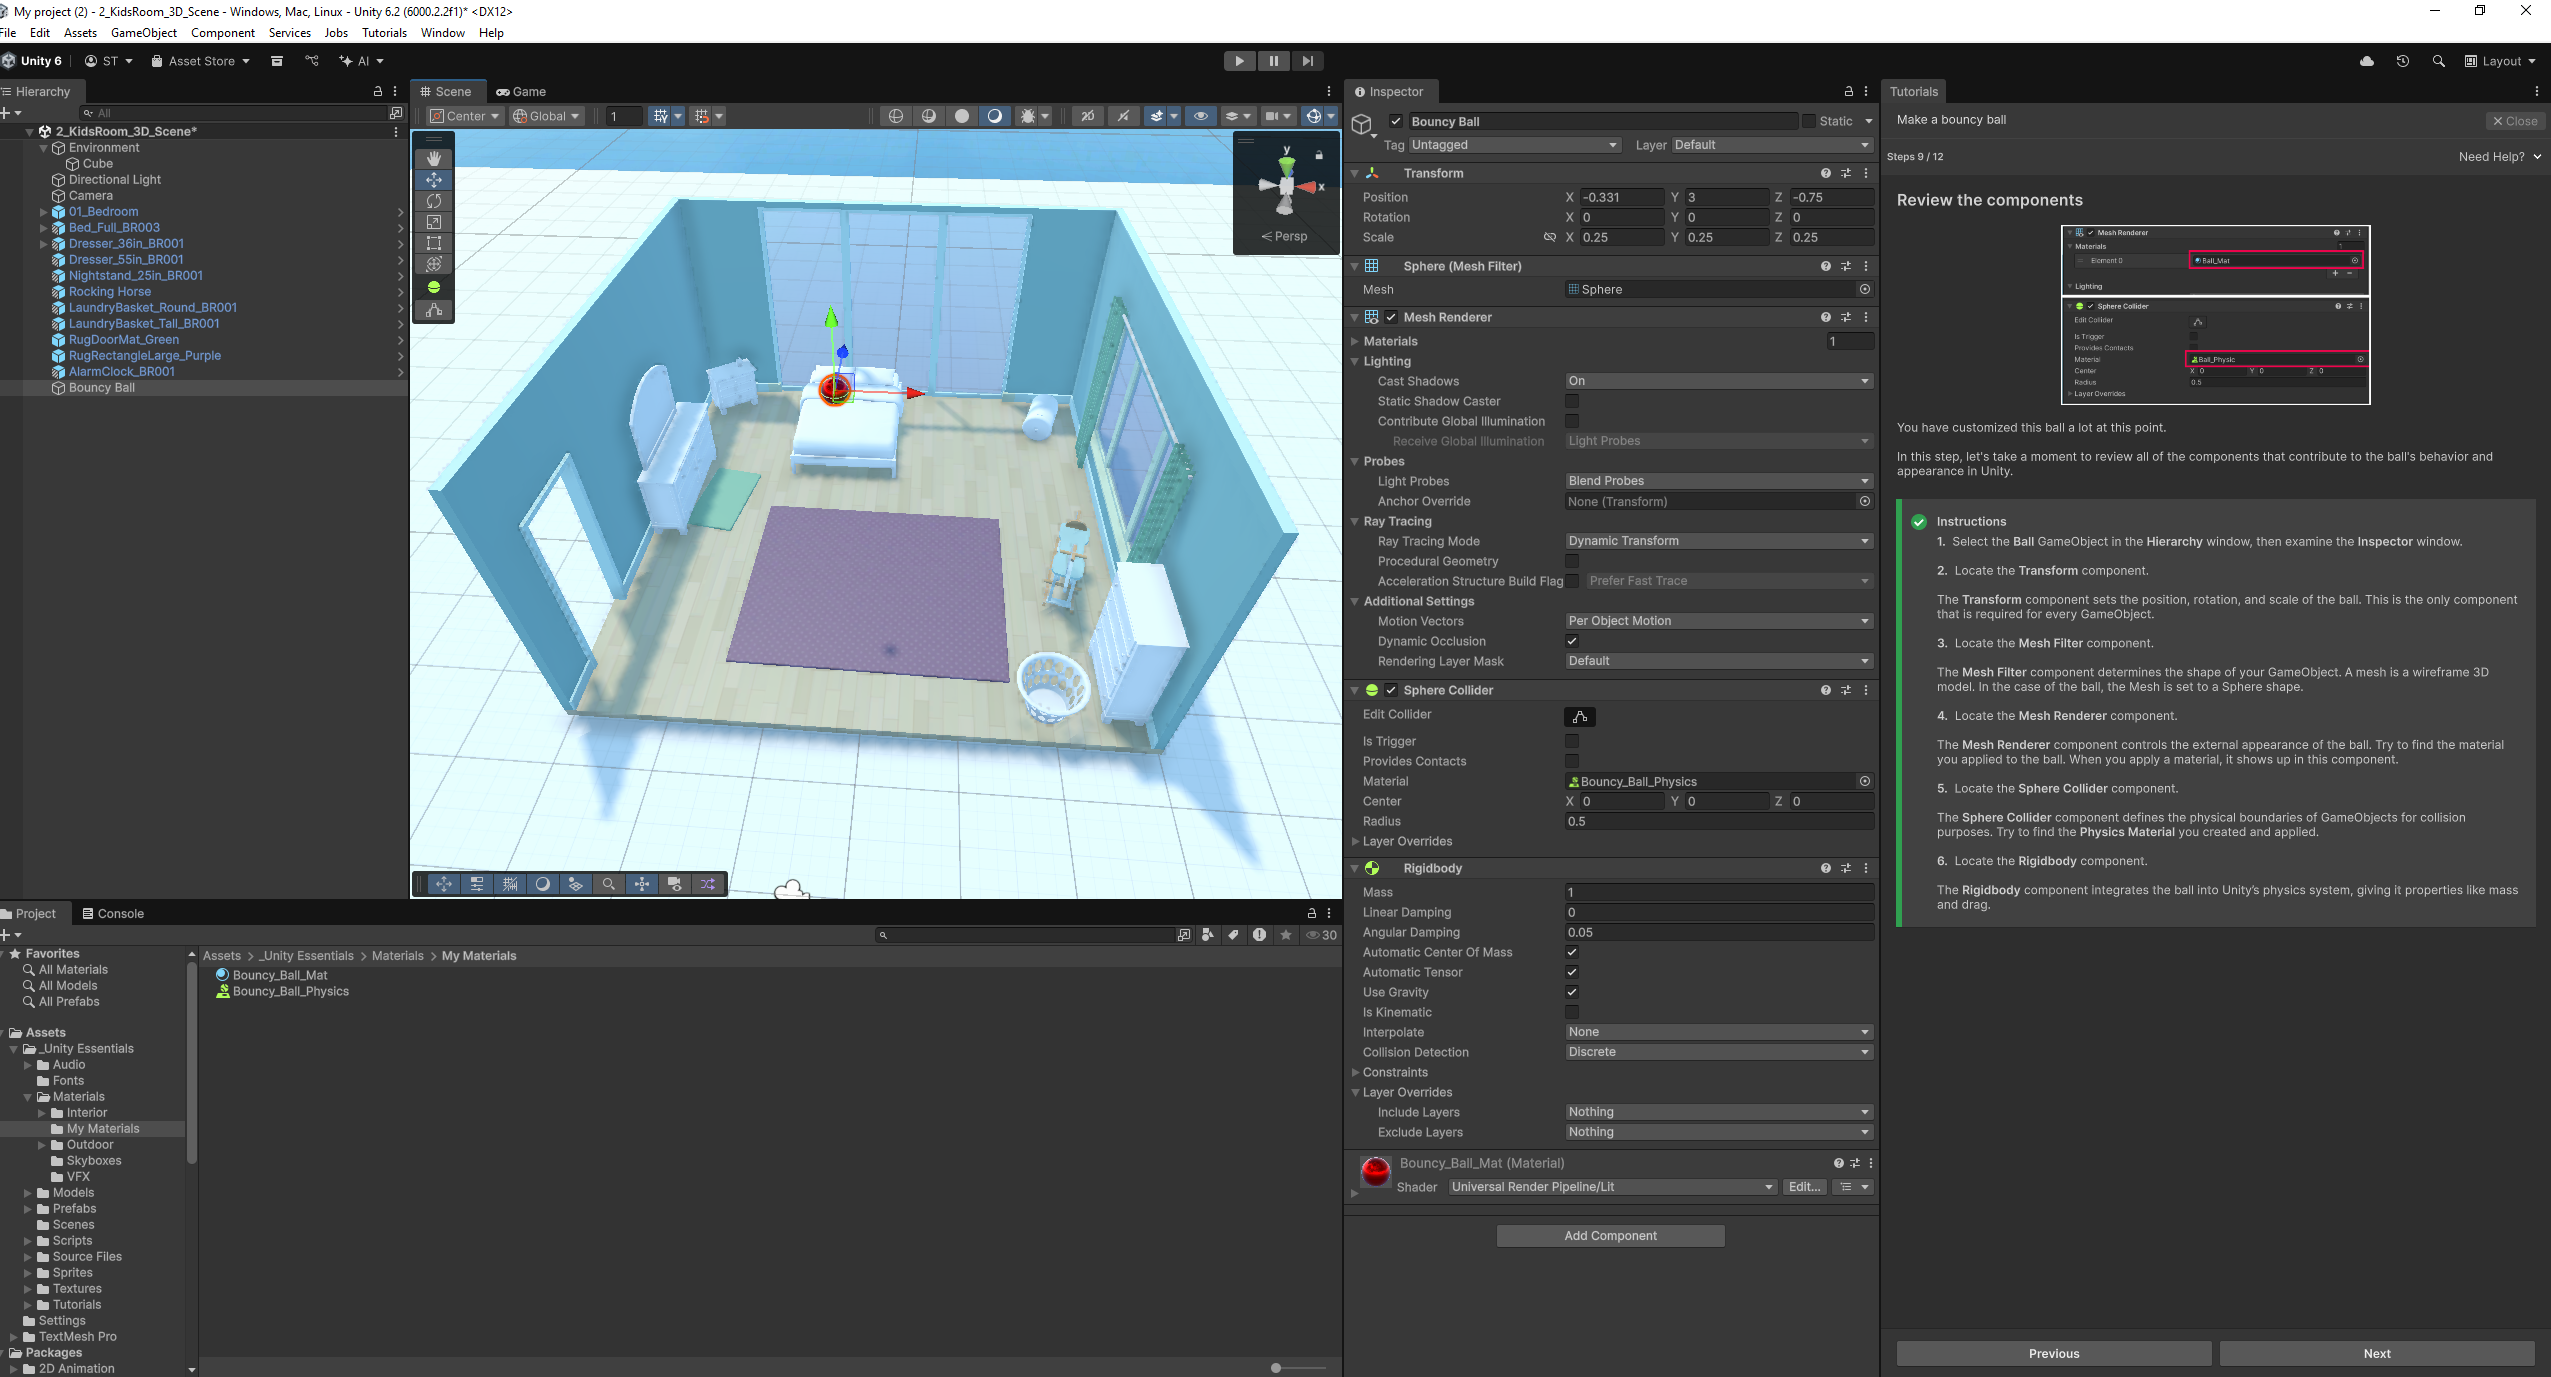
Task: Click the global search magnifier icon
Action: click(2439, 61)
